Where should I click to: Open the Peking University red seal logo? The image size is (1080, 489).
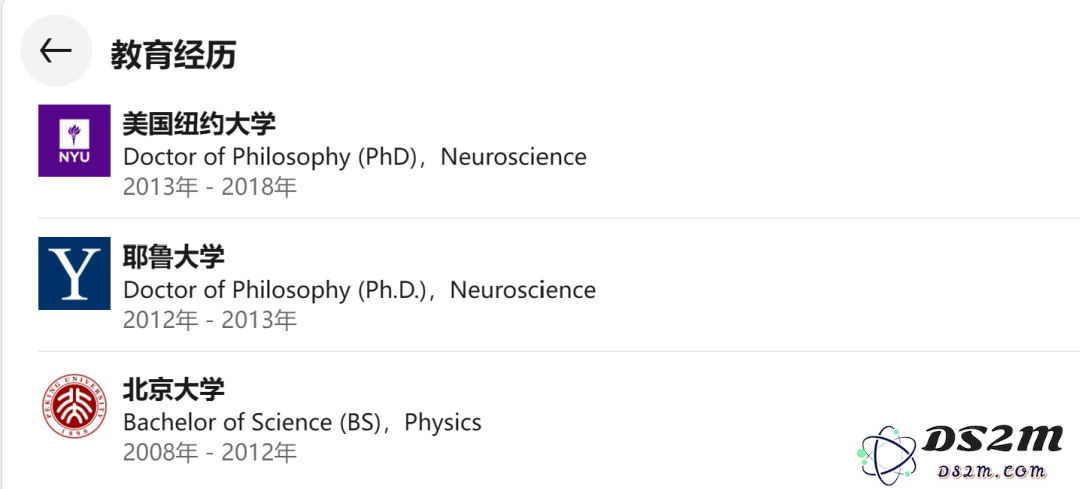pyautogui.click(x=74, y=406)
